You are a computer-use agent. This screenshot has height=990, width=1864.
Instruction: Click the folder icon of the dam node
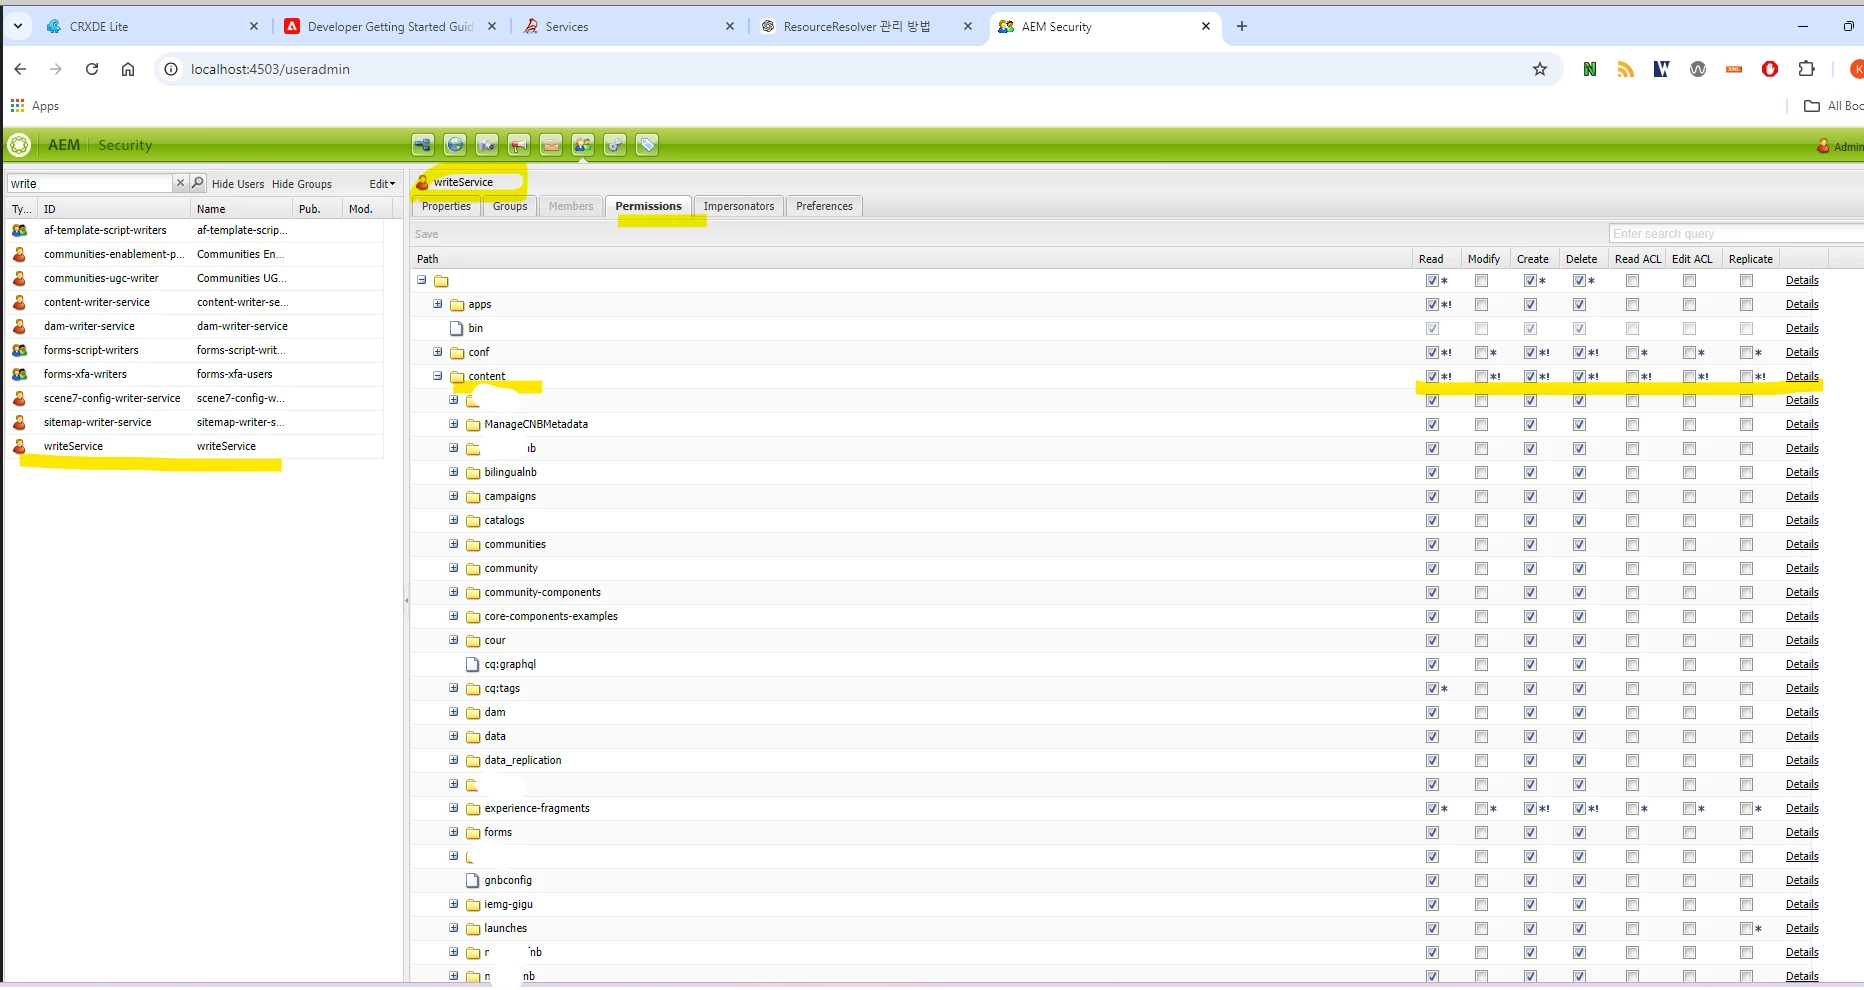point(474,713)
